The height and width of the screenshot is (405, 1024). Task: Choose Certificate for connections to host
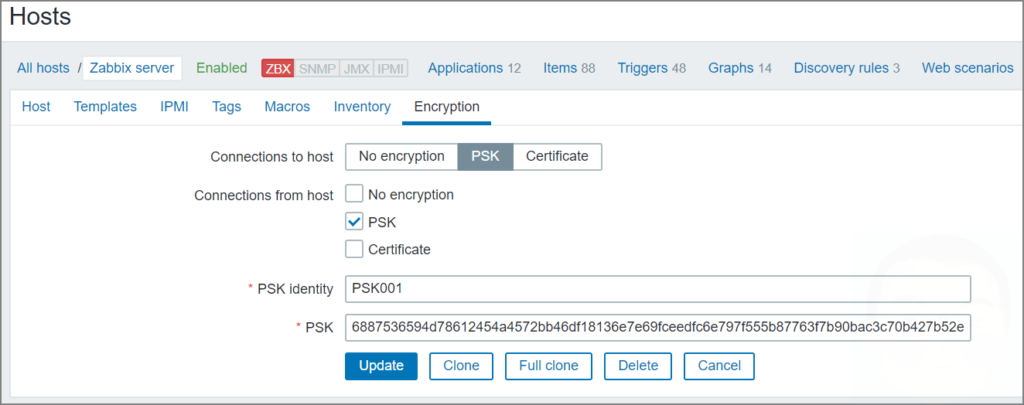coord(557,156)
